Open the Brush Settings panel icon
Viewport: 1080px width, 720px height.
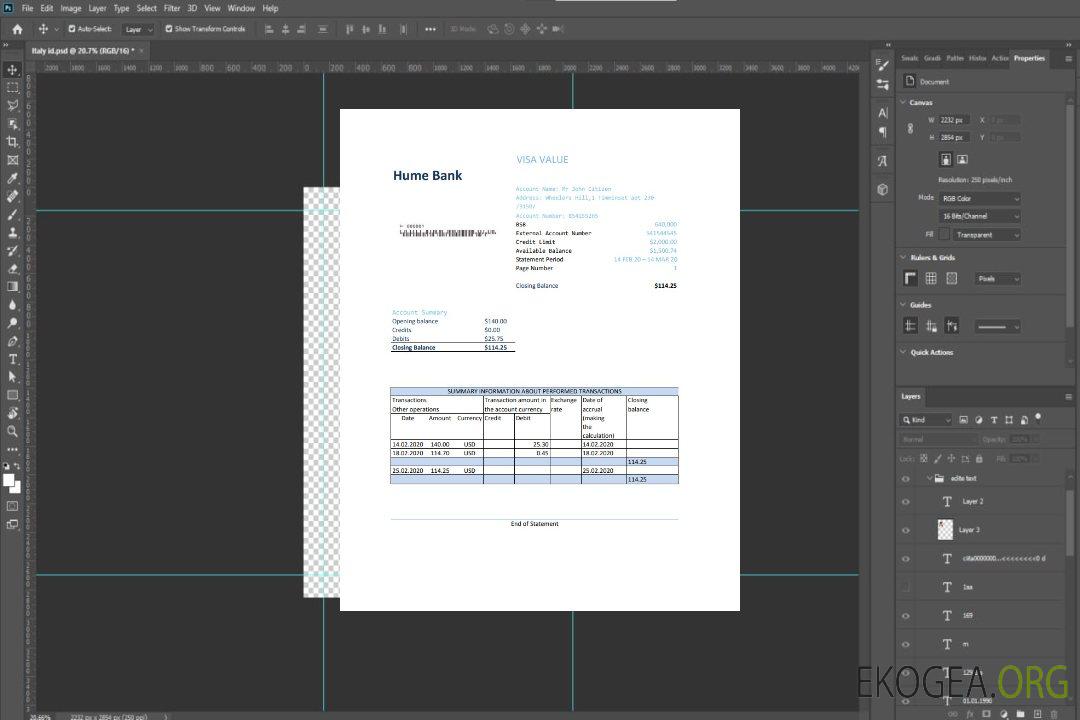pyautogui.click(x=883, y=65)
